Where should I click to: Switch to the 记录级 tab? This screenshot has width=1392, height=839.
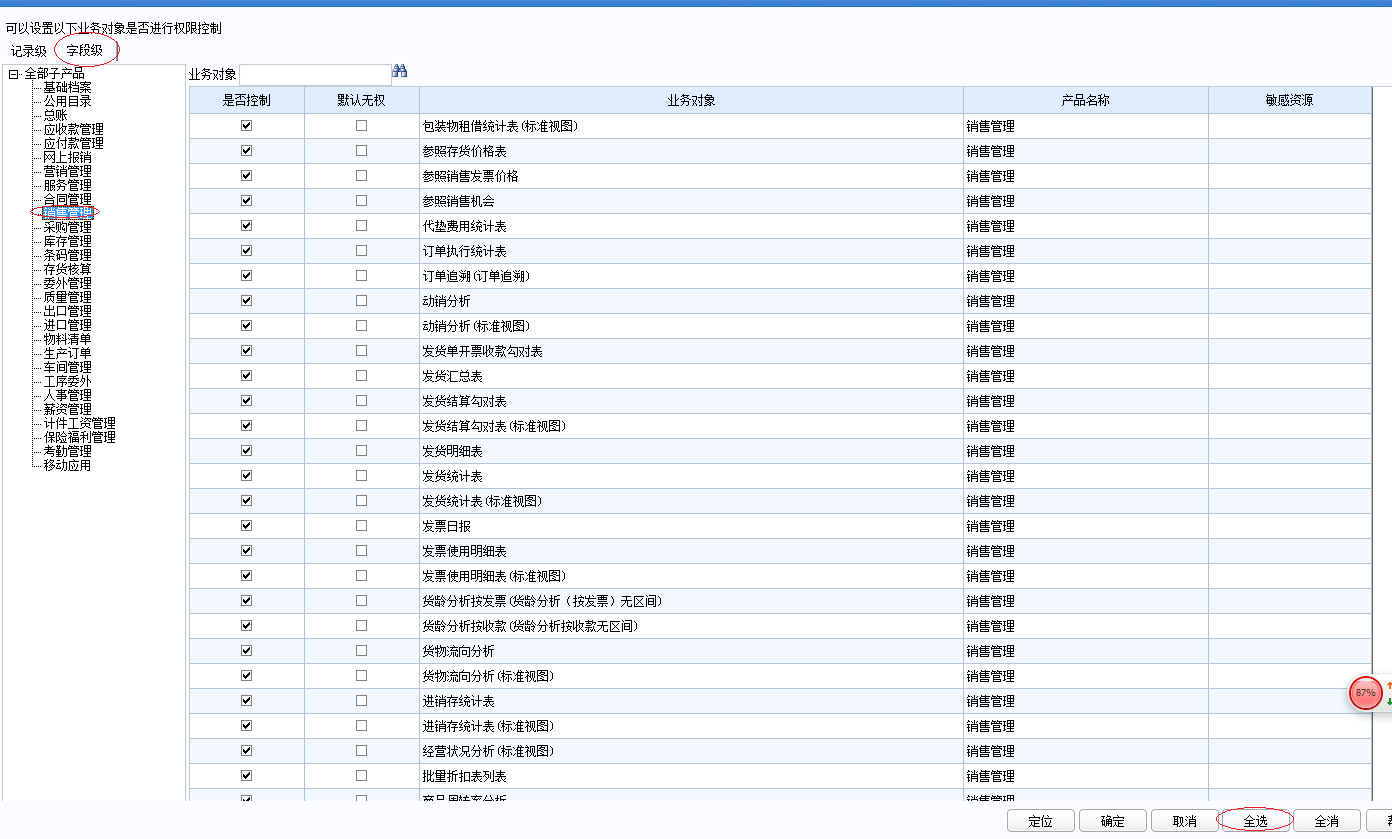[29, 51]
